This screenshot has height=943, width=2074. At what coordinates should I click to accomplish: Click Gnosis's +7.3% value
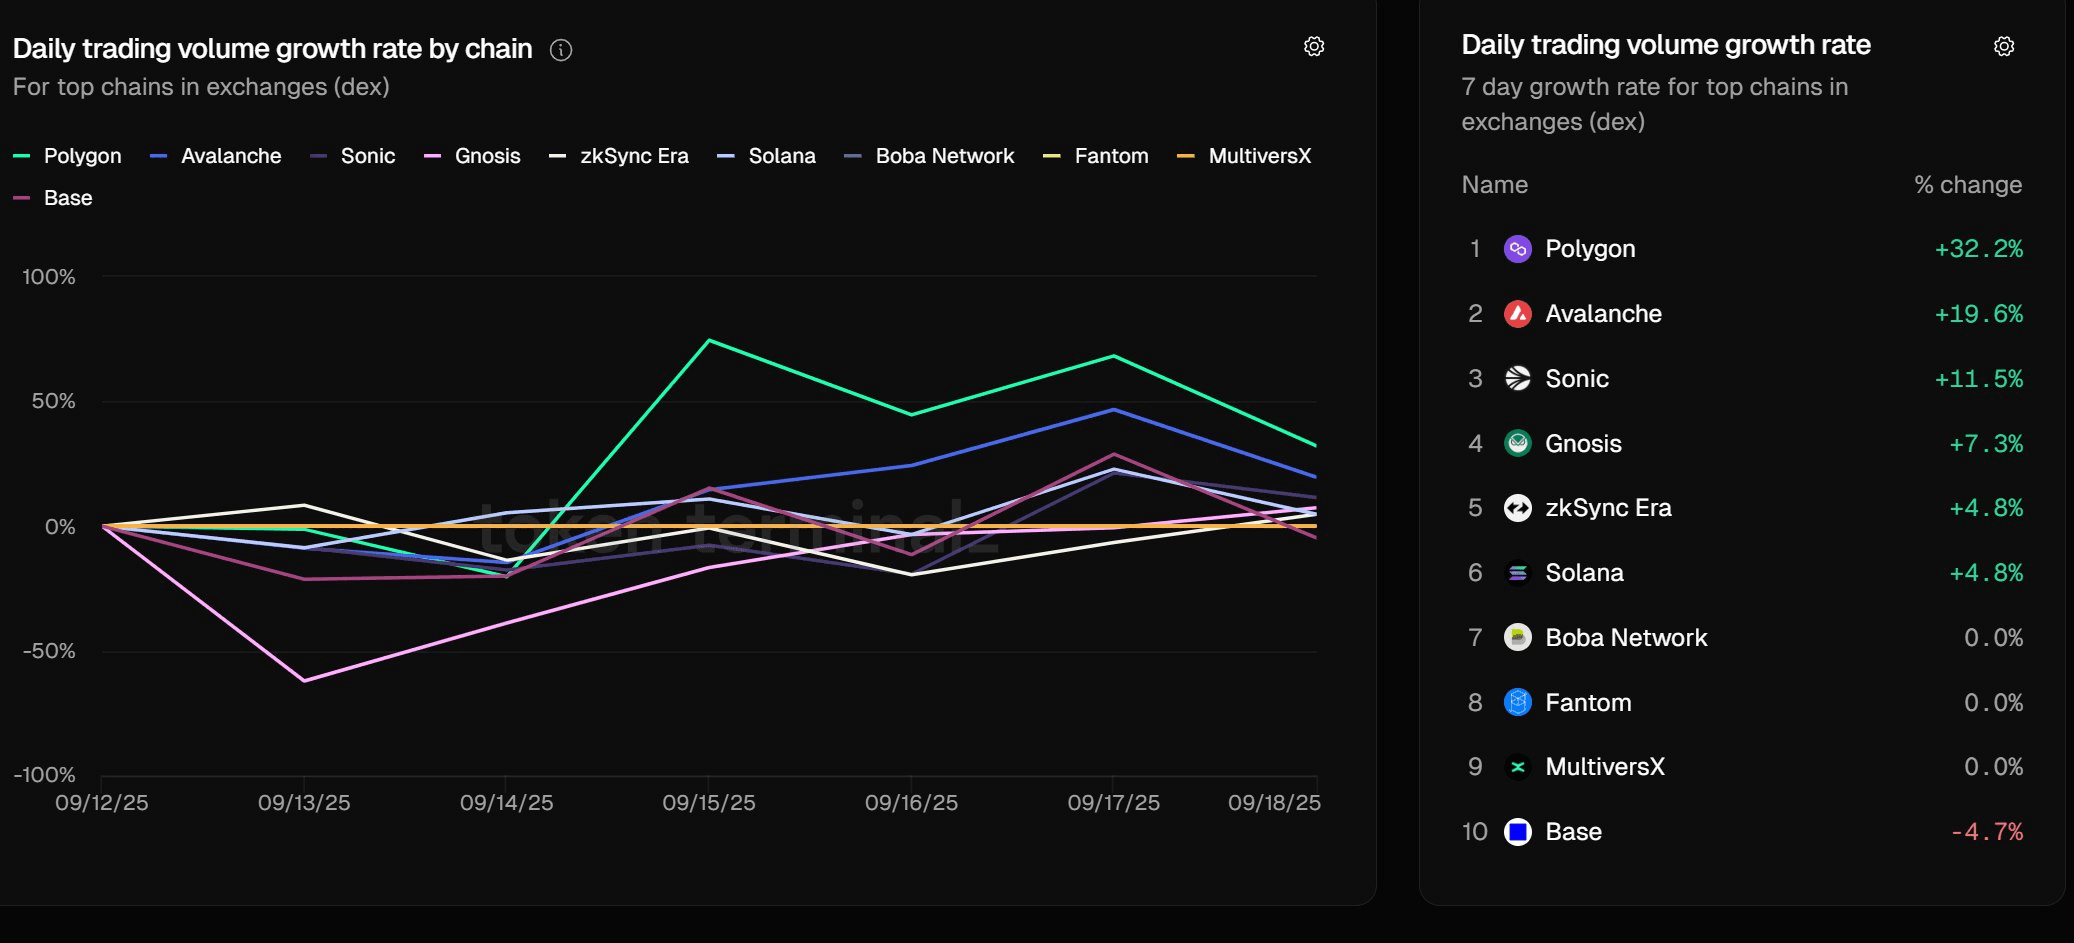[x=1986, y=444]
